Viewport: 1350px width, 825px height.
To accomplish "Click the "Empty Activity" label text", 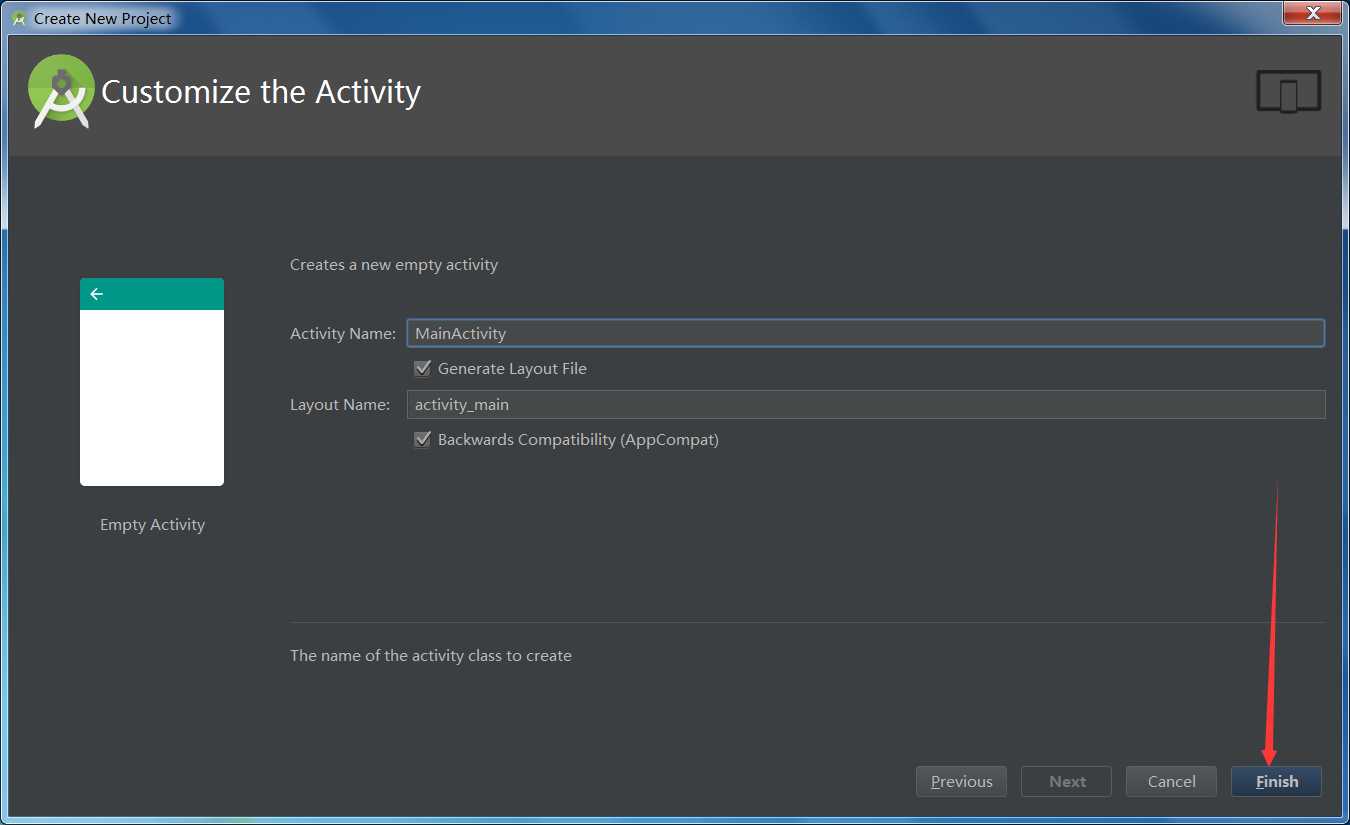I will pyautogui.click(x=152, y=524).
